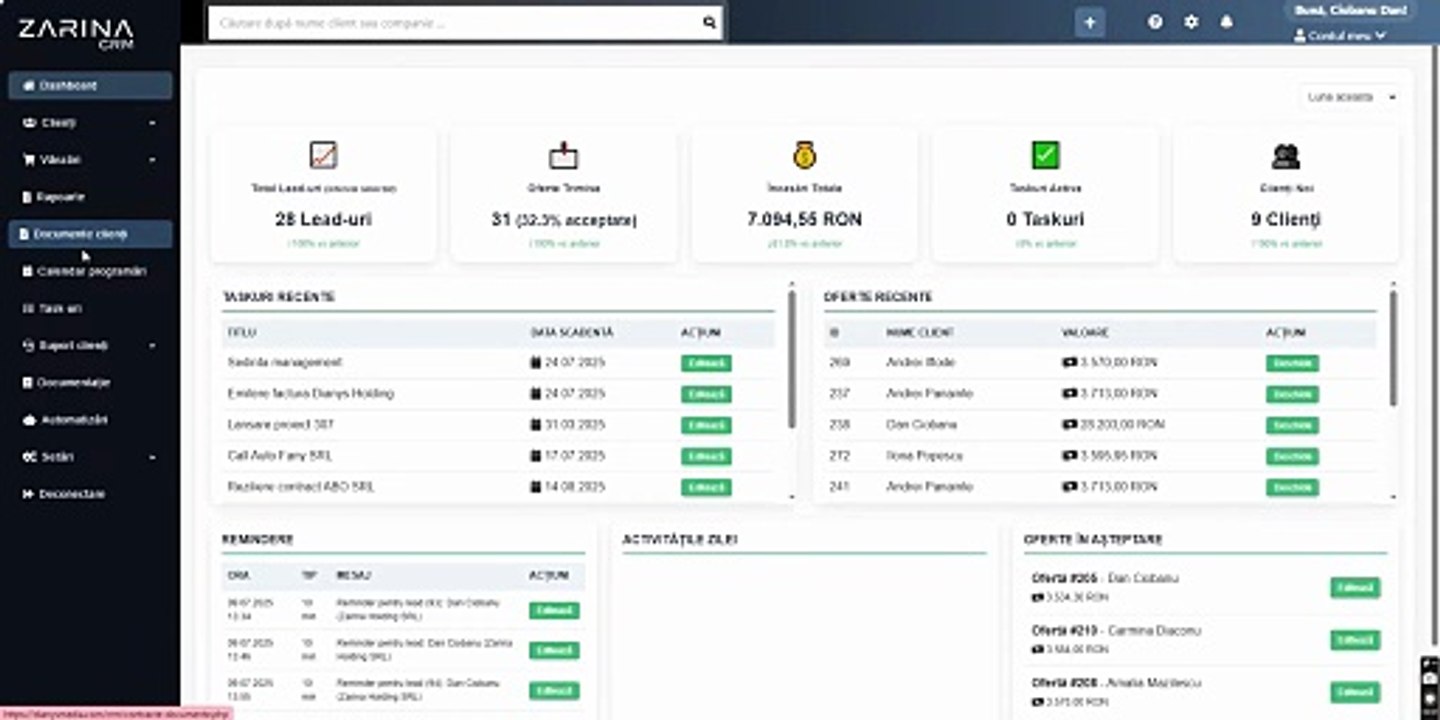The image size is (1440, 720).
Task: Expand the Clienți submenu in the sidebar
Action: click(90, 123)
